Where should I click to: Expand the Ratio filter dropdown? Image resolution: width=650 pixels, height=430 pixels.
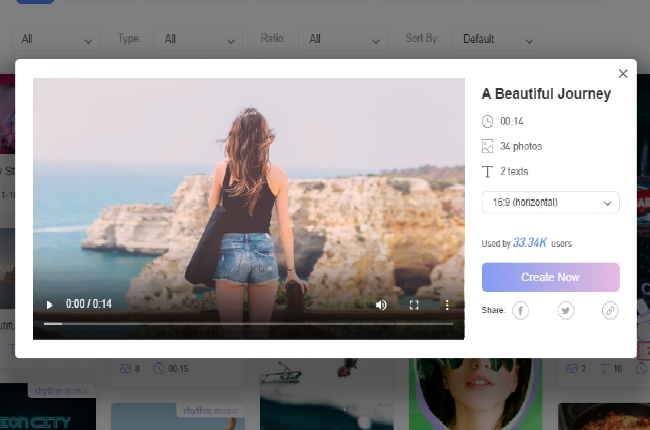(x=346, y=39)
